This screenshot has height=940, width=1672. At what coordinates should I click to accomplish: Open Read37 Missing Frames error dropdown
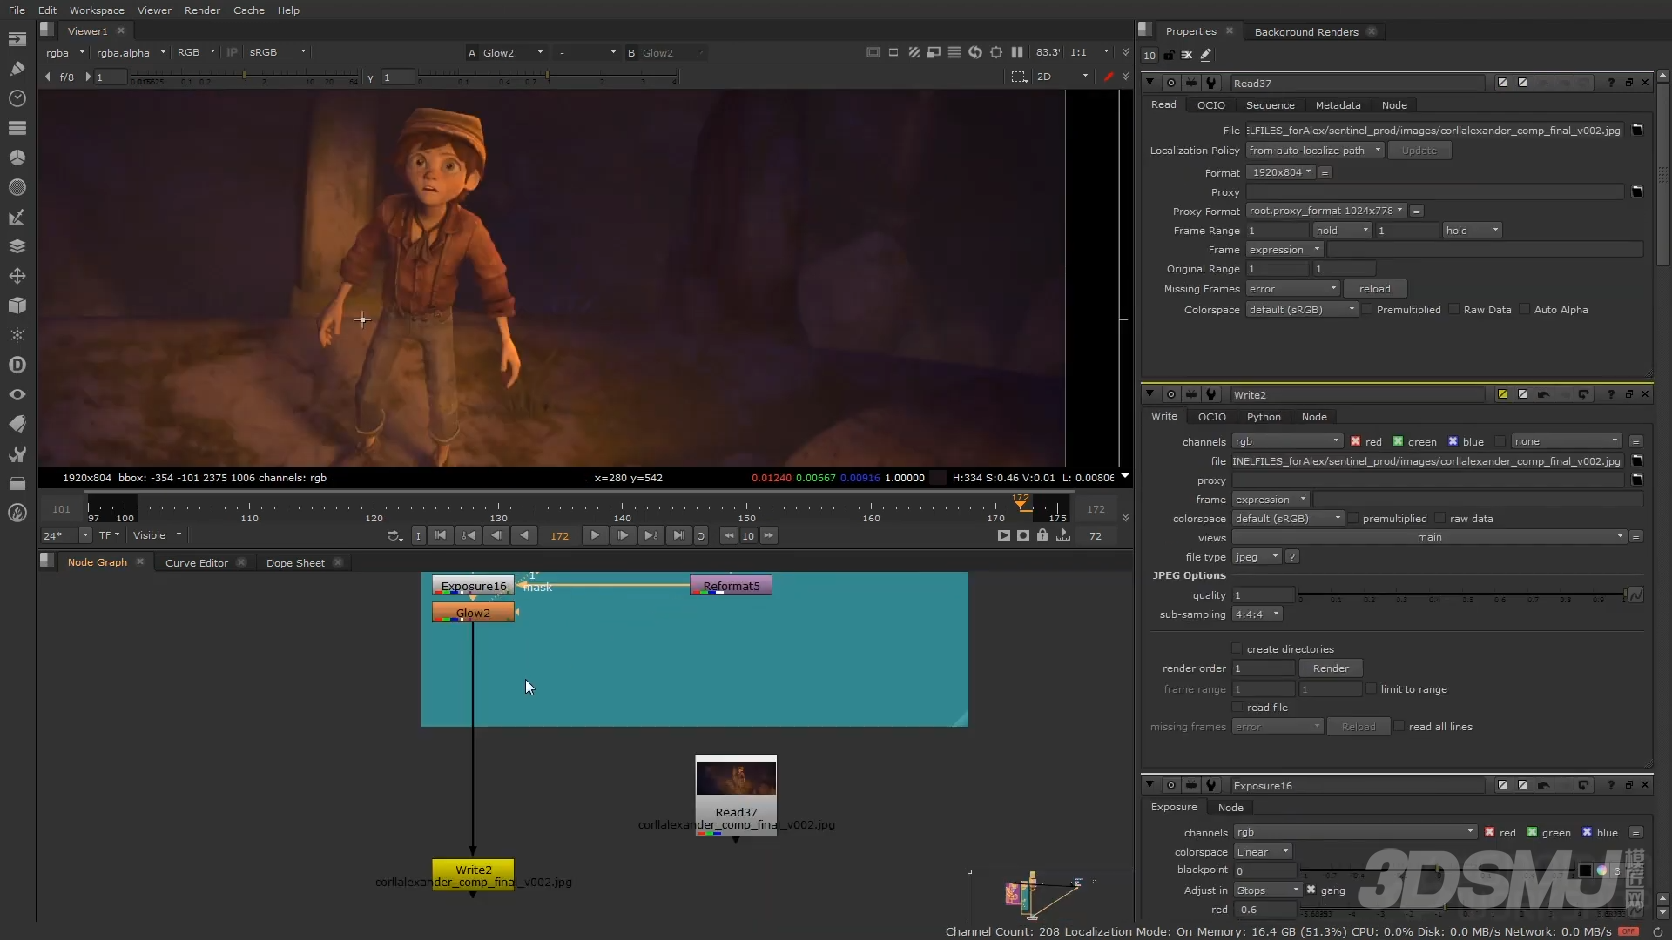(x=1292, y=288)
